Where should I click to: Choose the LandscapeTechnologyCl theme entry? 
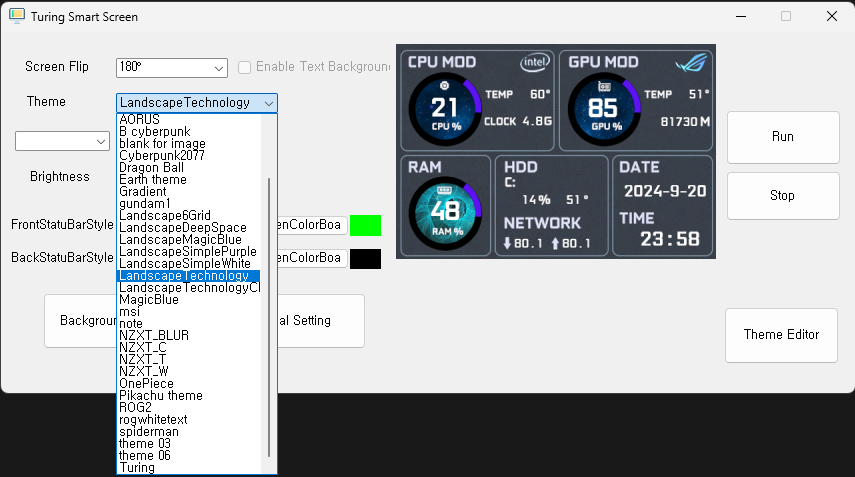(x=189, y=287)
